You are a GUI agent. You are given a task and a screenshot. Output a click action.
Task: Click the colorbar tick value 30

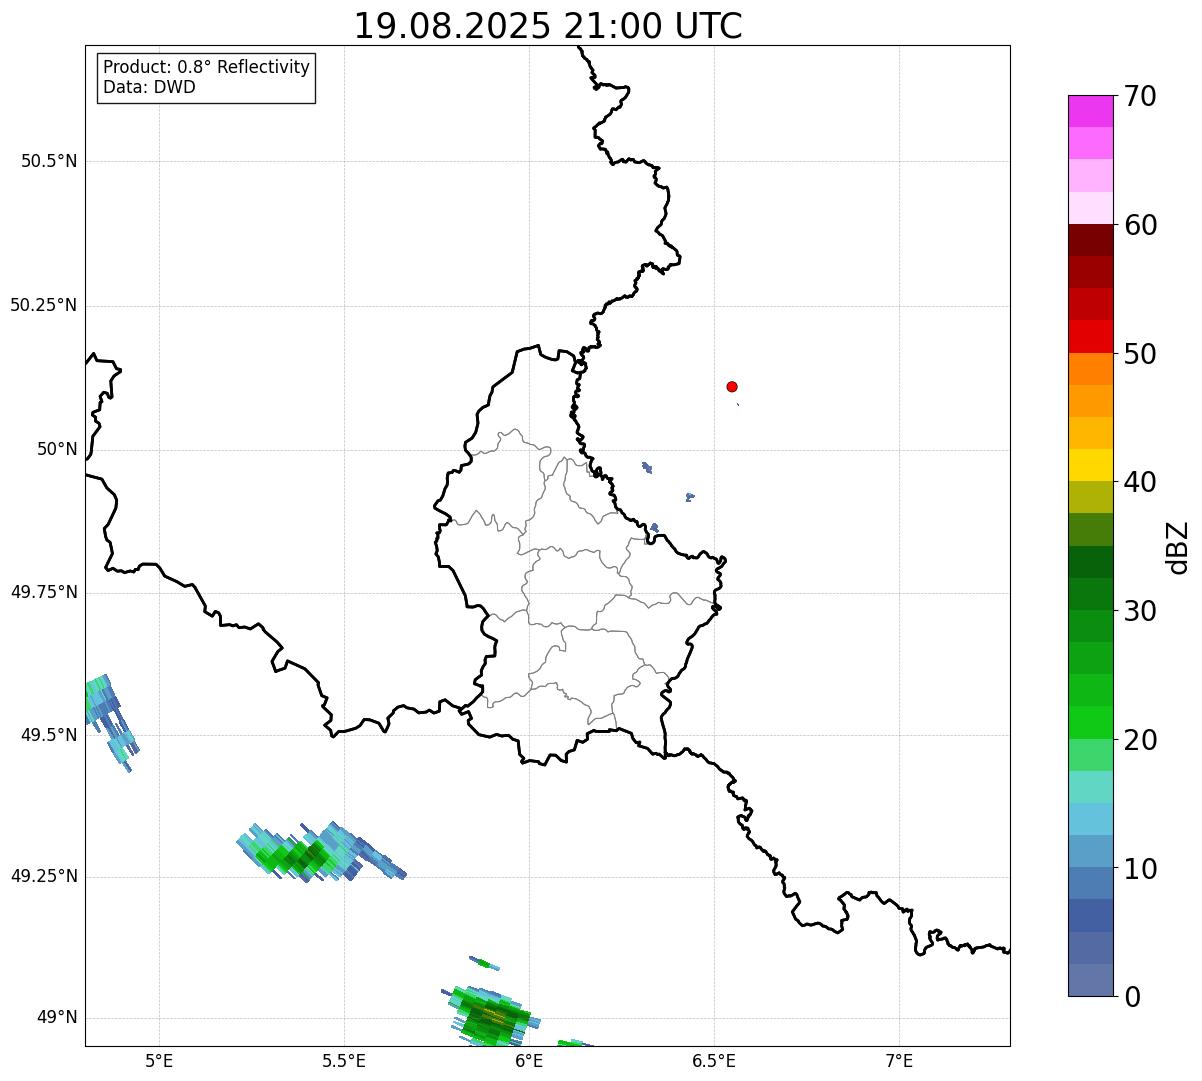[1140, 611]
